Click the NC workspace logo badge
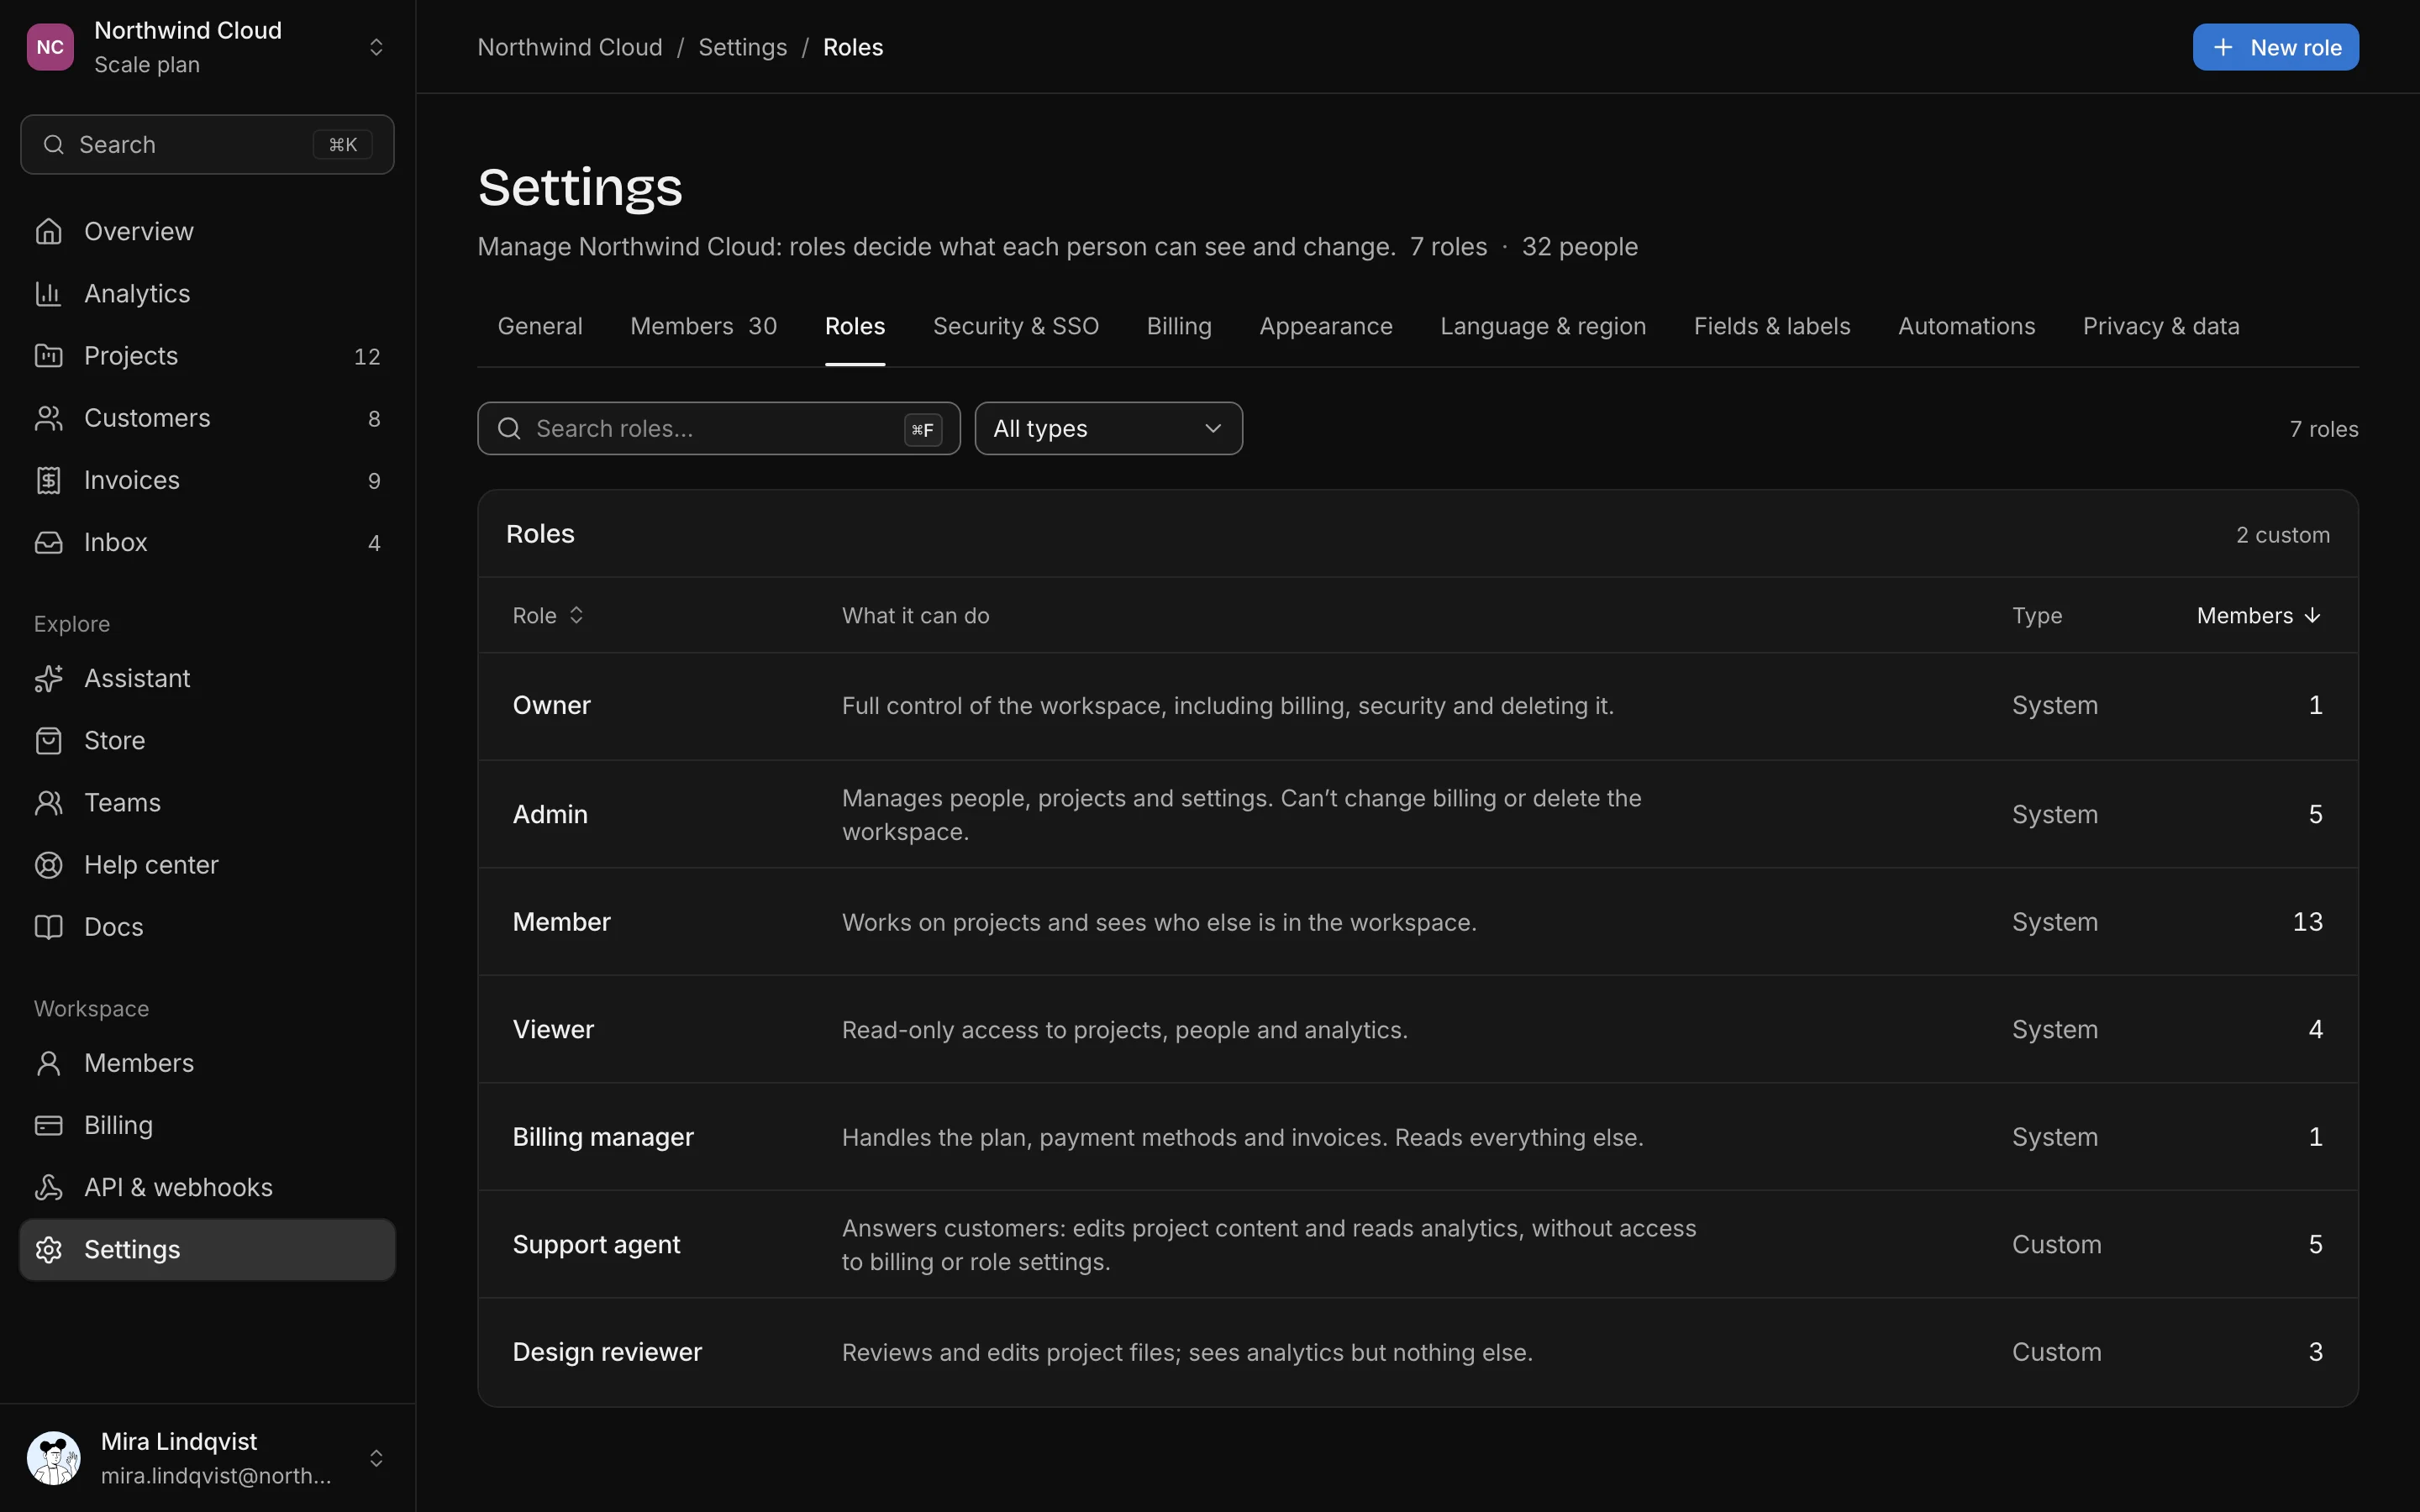The width and height of the screenshot is (2420, 1512). click(x=50, y=47)
